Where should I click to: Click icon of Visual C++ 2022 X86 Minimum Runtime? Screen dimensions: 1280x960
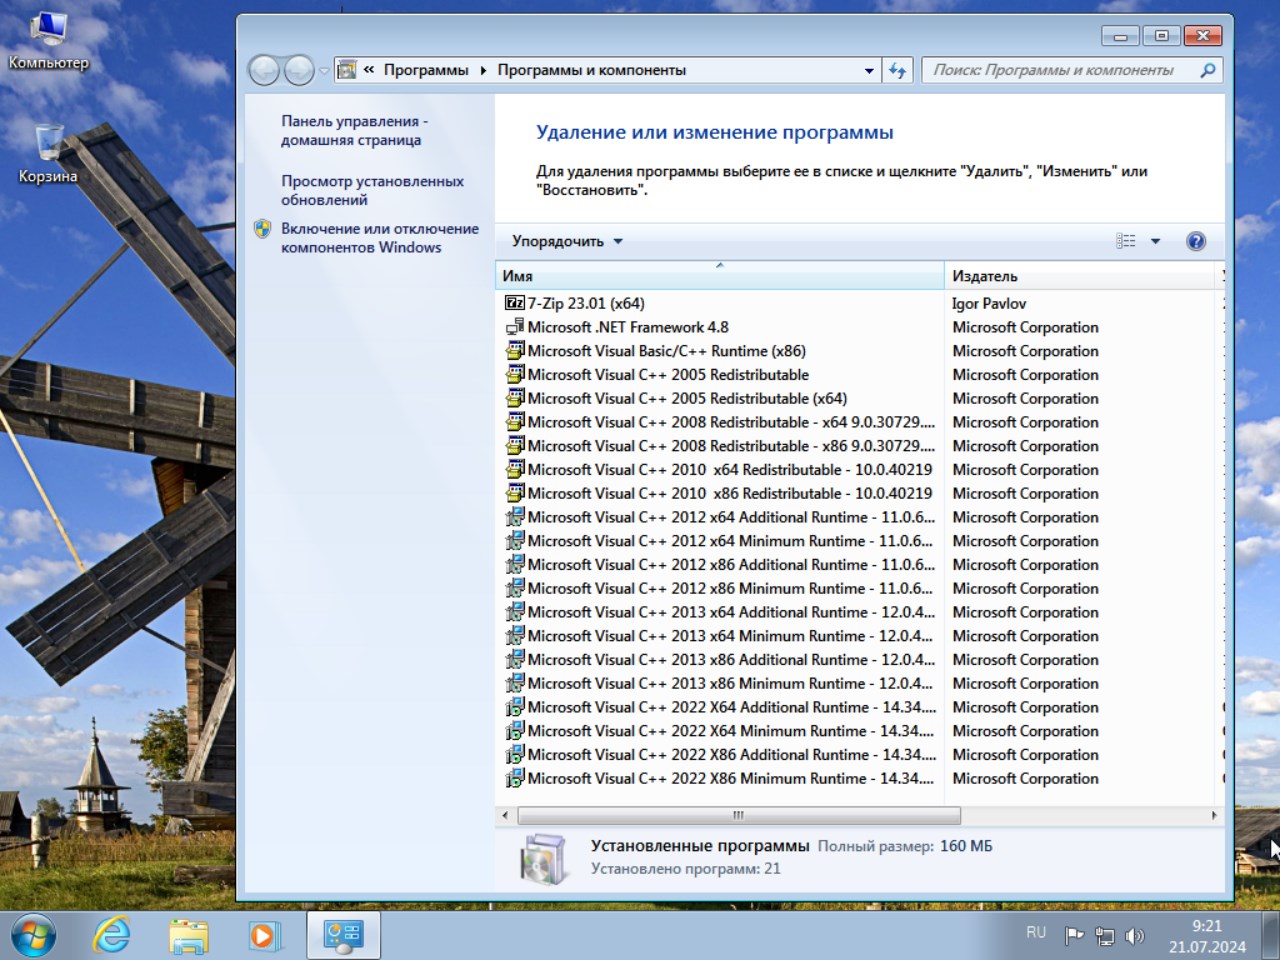(x=515, y=778)
